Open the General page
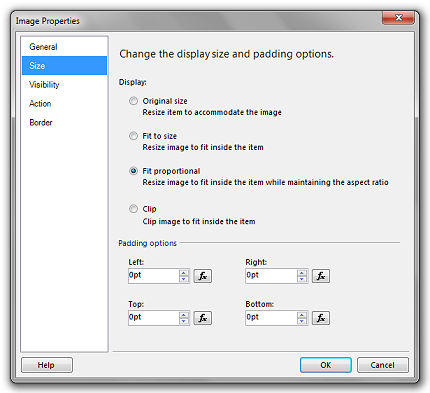The image size is (430, 393). pyautogui.click(x=64, y=47)
